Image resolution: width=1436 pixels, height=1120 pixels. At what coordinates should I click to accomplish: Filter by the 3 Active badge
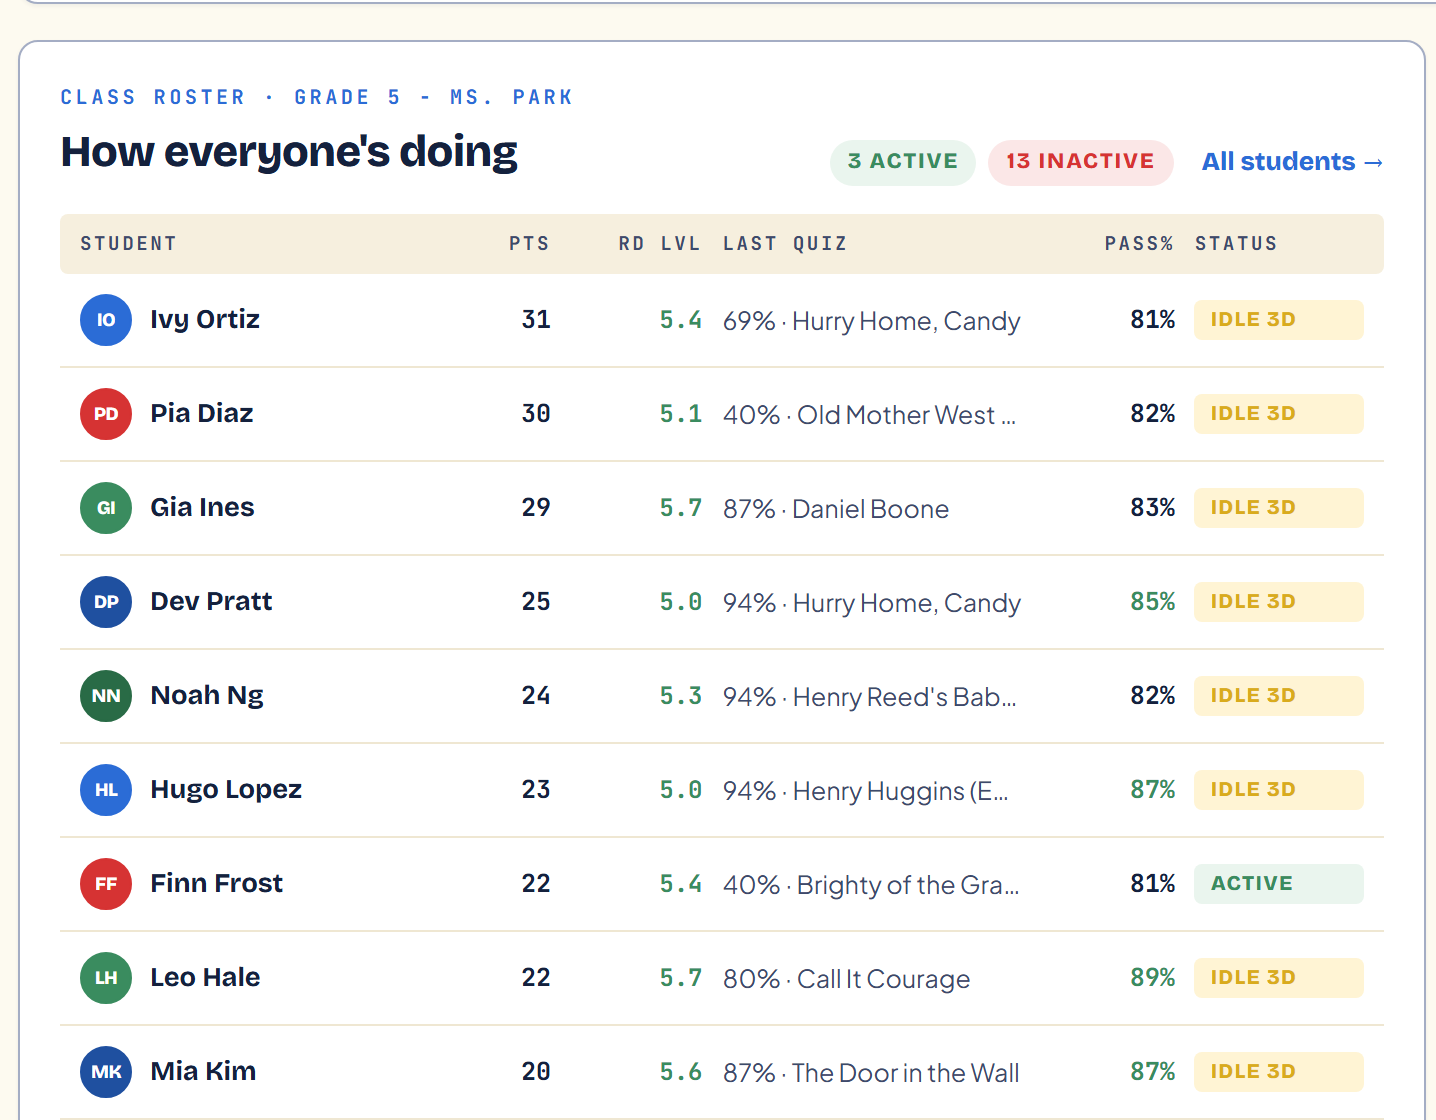903,162
